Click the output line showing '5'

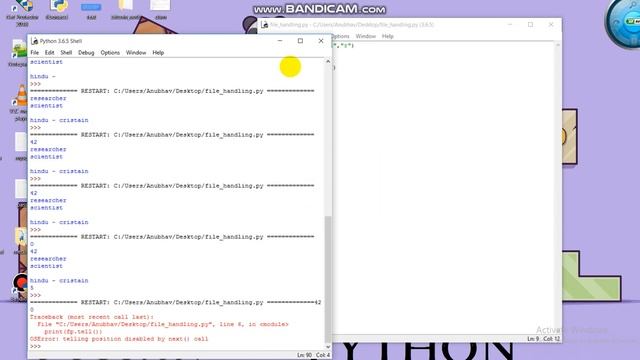pos(32,288)
